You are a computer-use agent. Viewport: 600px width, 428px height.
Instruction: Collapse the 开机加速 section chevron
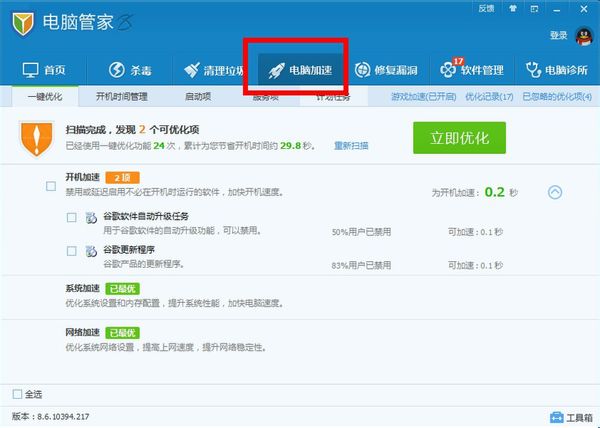coord(555,192)
